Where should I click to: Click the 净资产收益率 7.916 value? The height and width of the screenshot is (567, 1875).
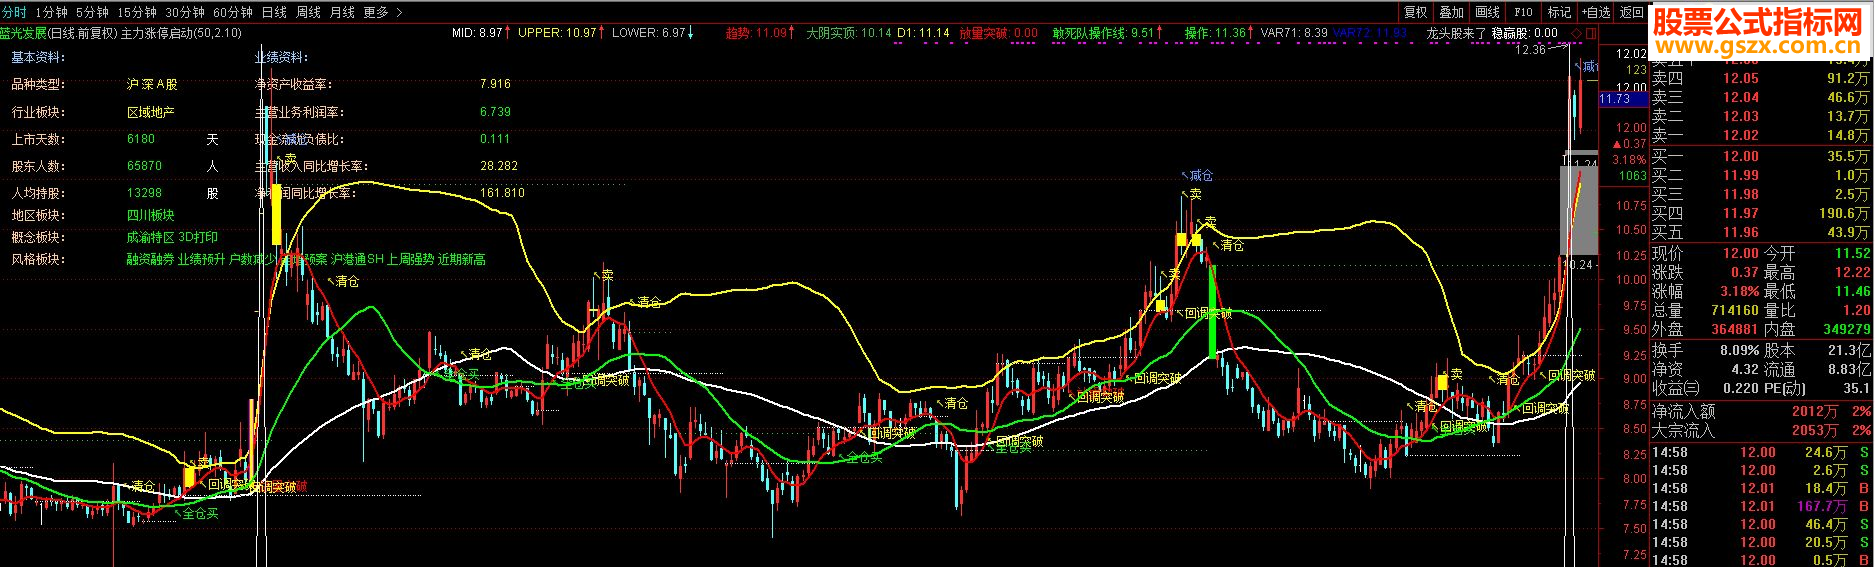pos(495,85)
